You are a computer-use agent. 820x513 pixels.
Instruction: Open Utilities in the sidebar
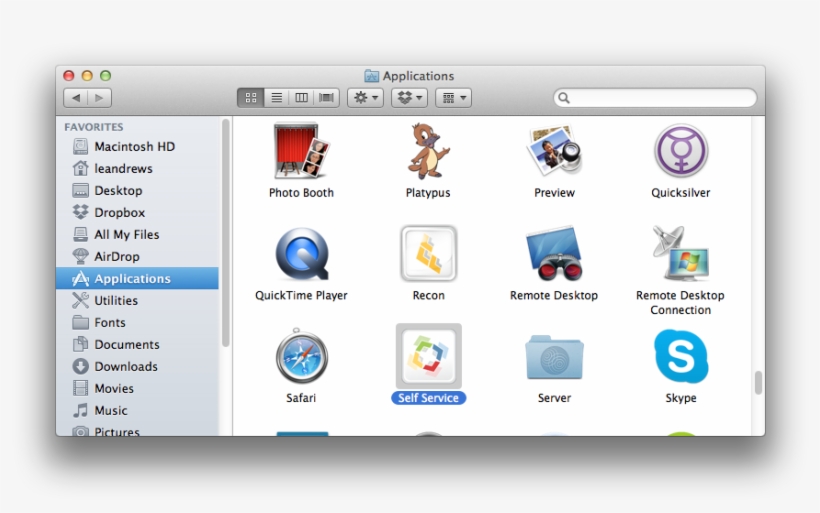pyautogui.click(x=137, y=300)
